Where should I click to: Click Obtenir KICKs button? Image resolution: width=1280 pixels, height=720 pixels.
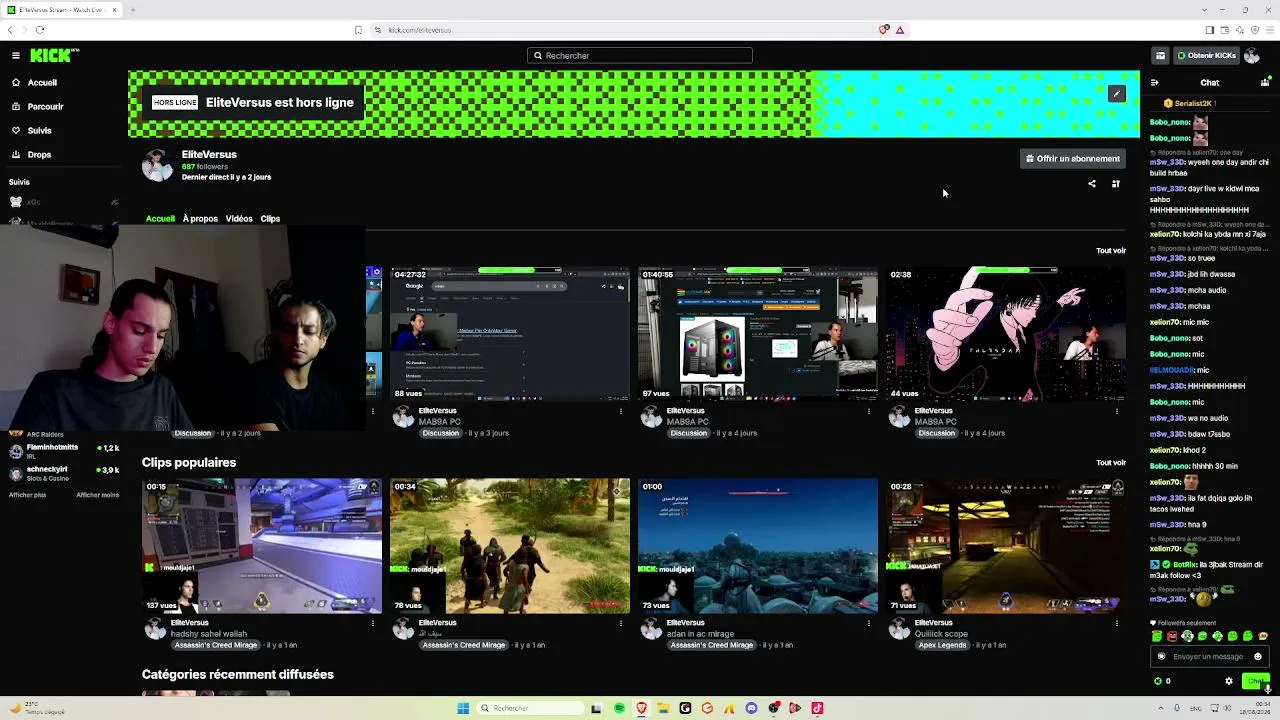[1206, 56]
